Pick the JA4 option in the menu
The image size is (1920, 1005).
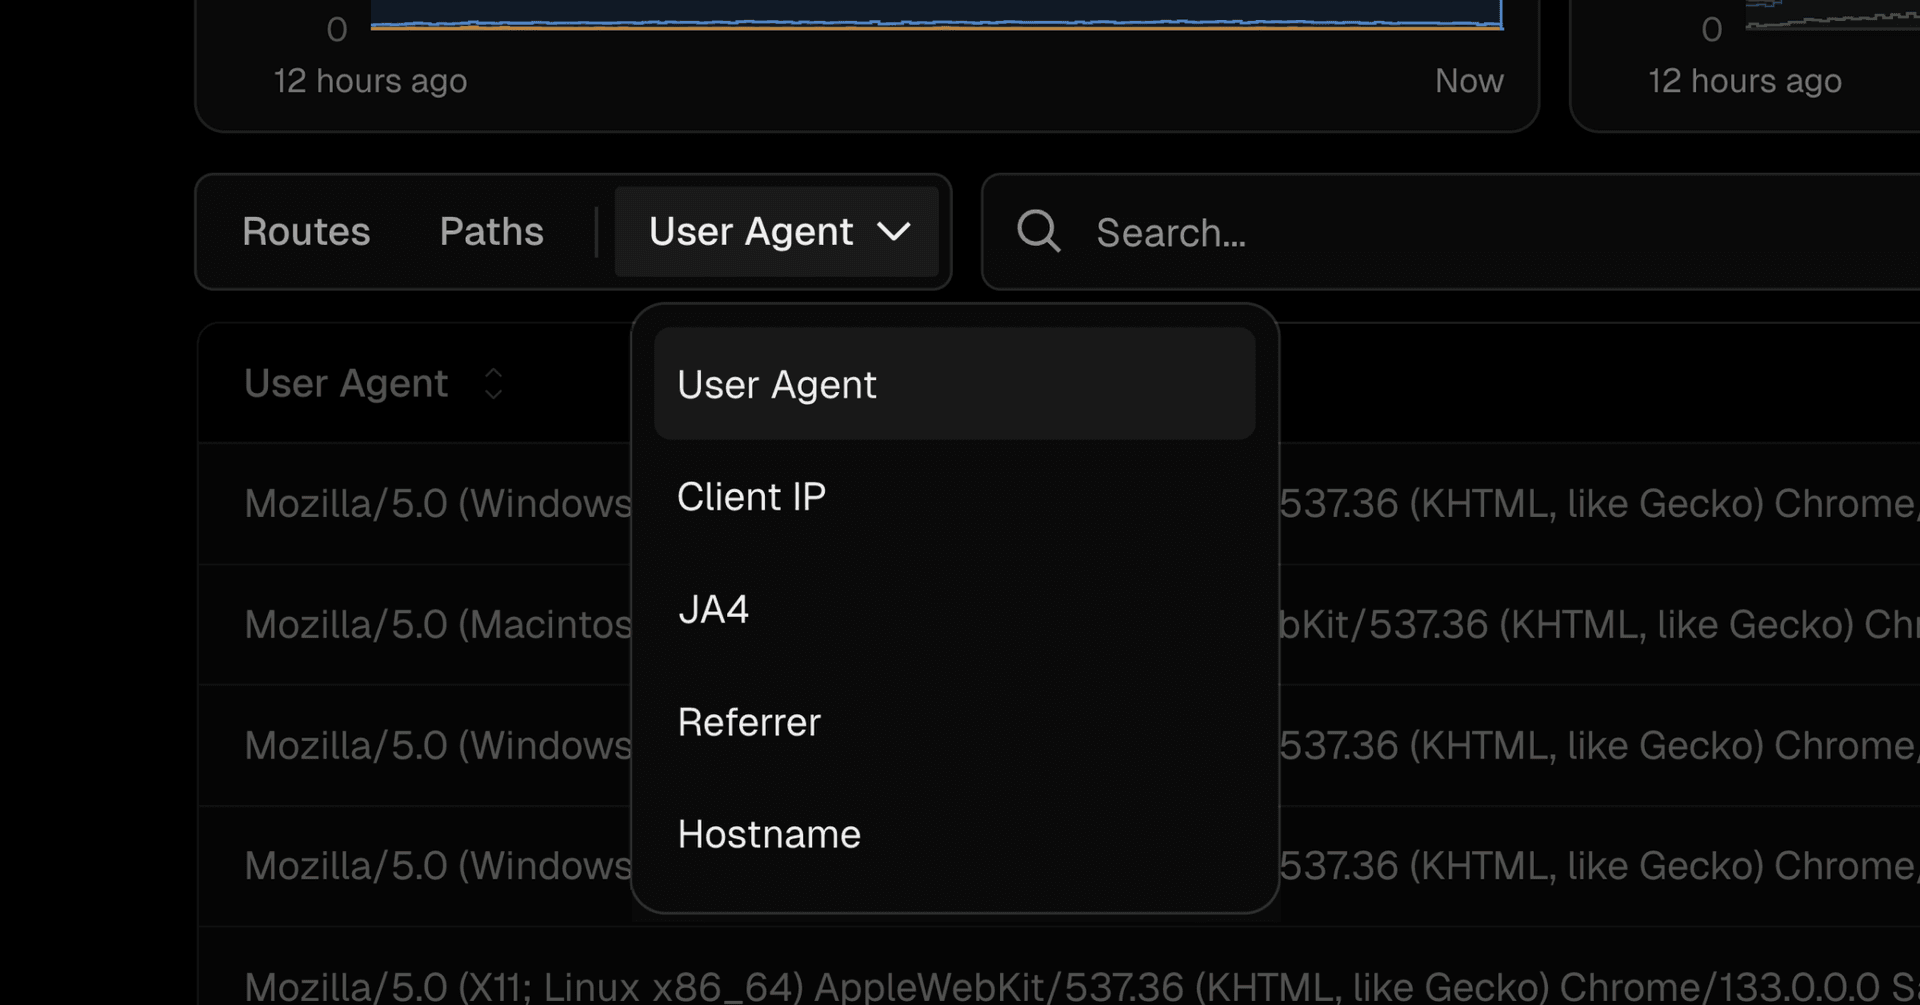(x=713, y=610)
